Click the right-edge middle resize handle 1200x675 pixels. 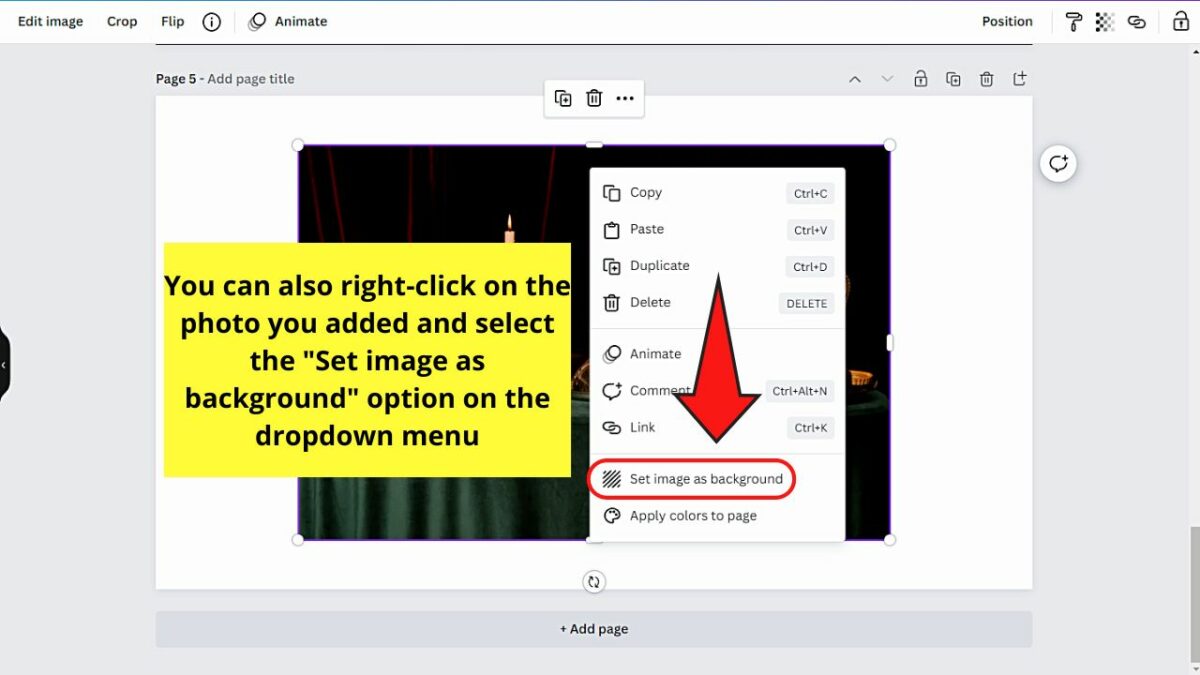click(890, 343)
